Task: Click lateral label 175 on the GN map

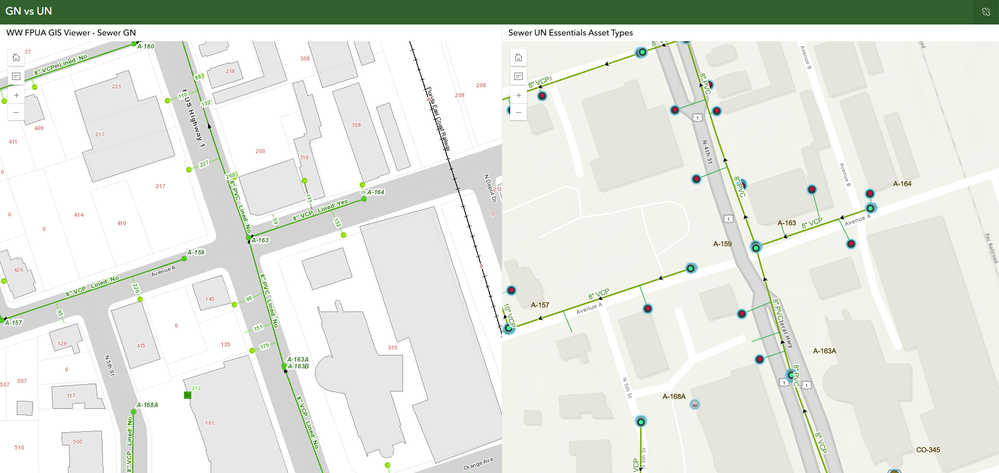Action: tap(265, 346)
